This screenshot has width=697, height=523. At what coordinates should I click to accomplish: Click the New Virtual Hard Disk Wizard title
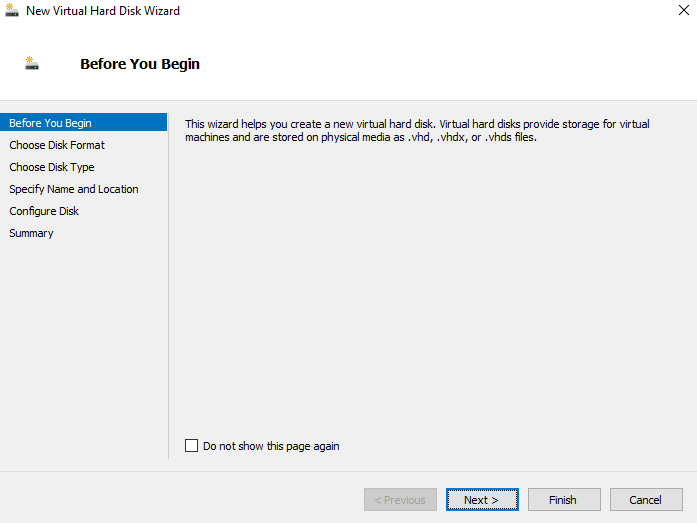tap(103, 11)
